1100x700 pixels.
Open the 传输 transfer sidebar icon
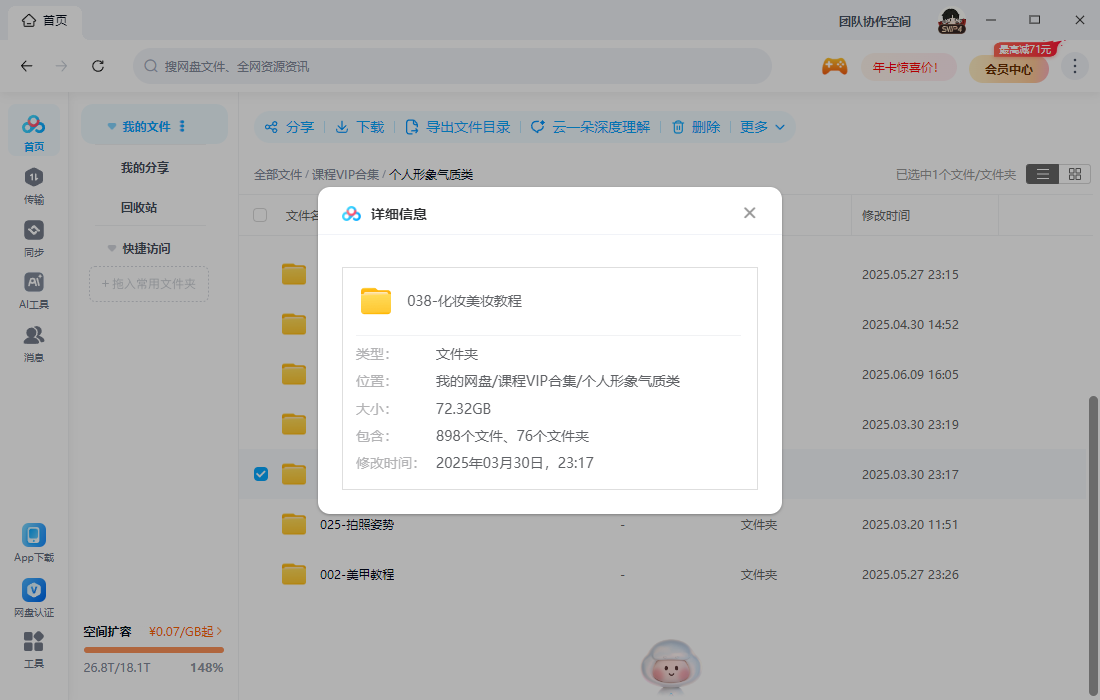[34, 184]
